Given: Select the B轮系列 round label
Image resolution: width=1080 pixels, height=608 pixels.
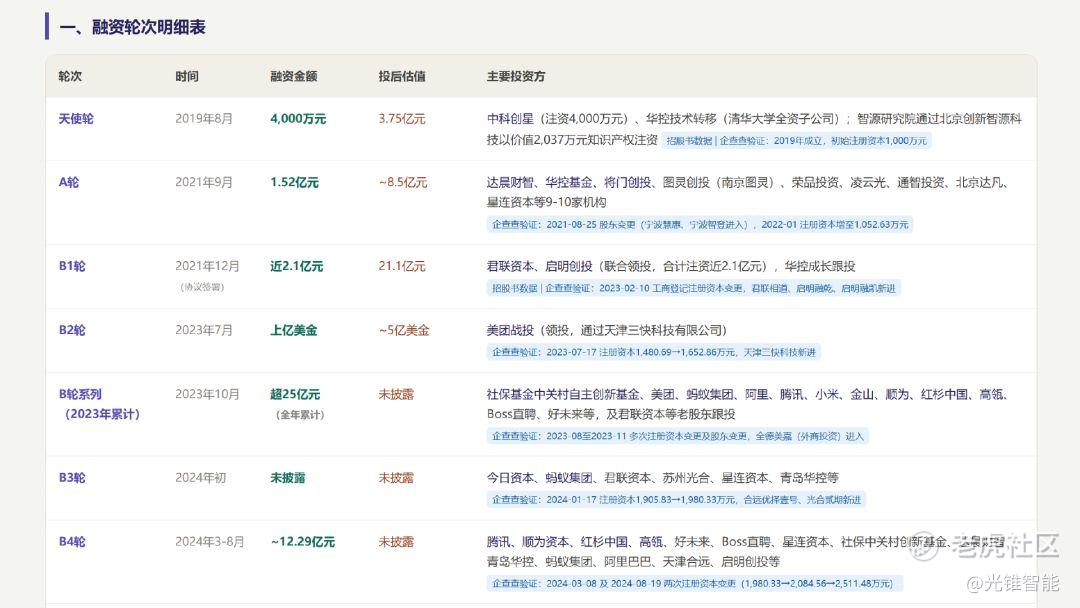Looking at the screenshot, I should [x=100, y=404].
